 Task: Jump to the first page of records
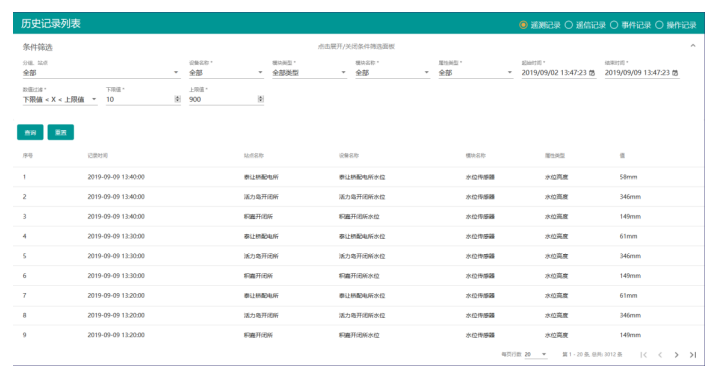click(x=644, y=355)
